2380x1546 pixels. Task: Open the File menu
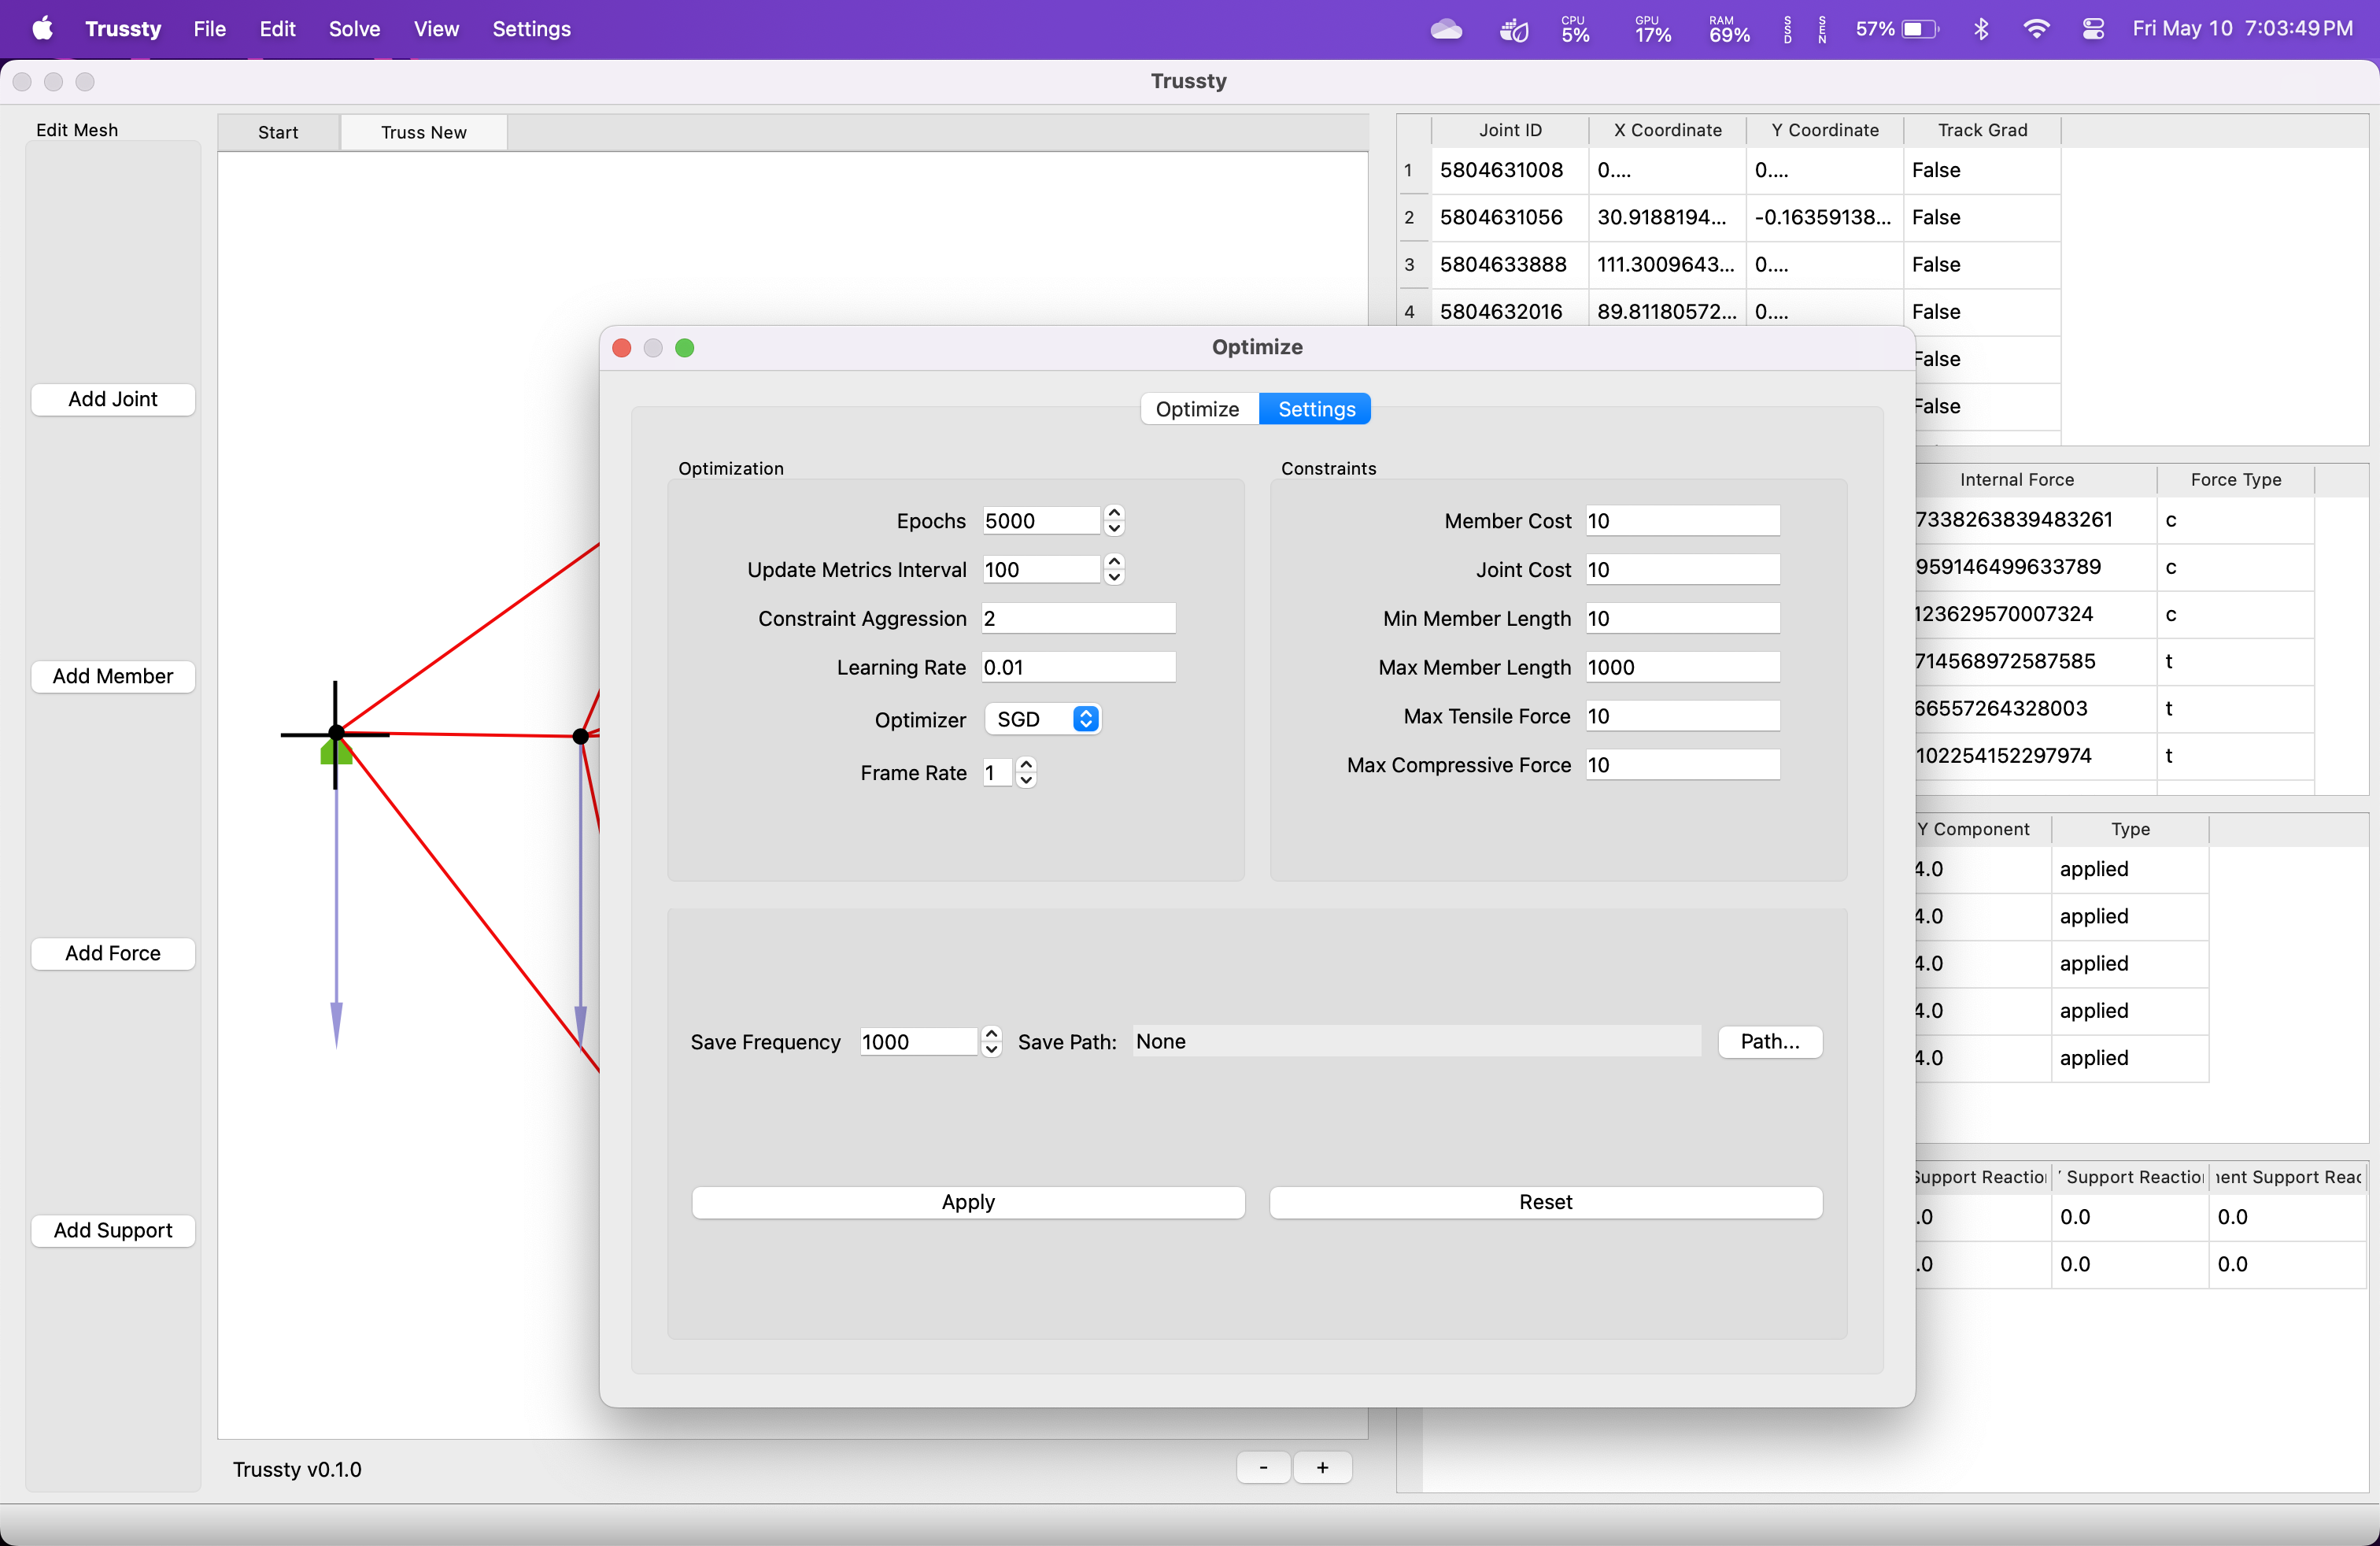pyautogui.click(x=209, y=28)
